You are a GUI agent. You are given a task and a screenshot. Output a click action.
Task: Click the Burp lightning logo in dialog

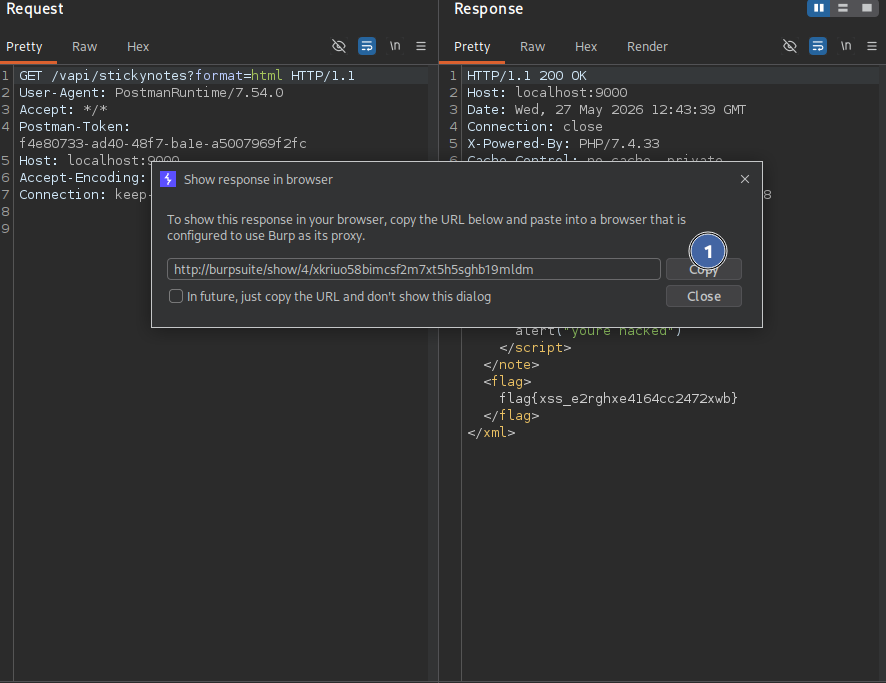click(168, 179)
